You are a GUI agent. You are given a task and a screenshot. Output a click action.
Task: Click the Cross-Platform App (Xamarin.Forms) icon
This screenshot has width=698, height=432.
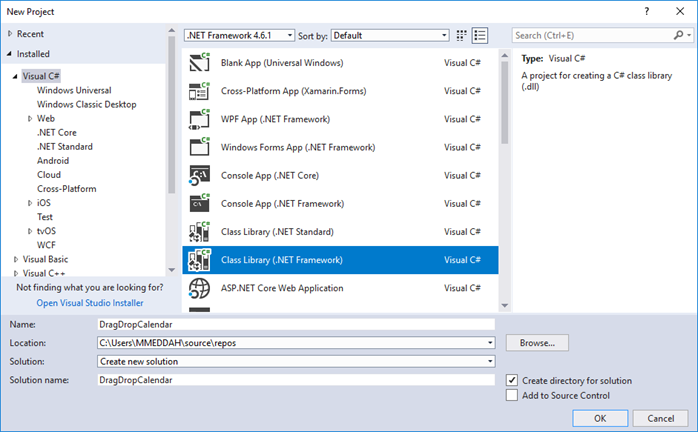click(x=199, y=91)
